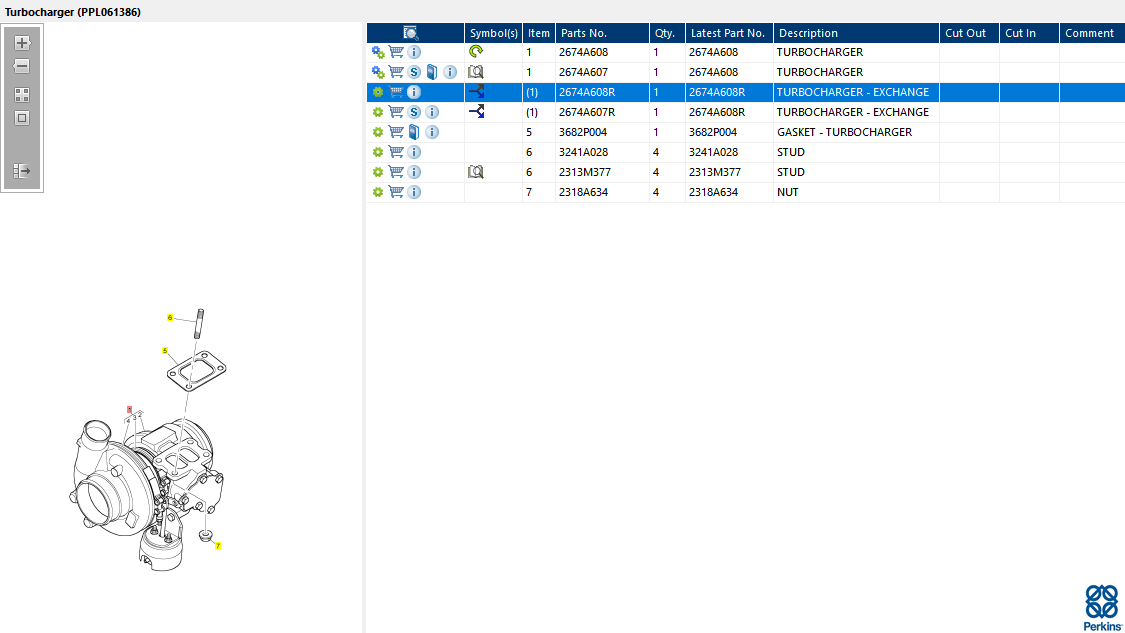Add gasket 3682P004 to the cart

[396, 132]
